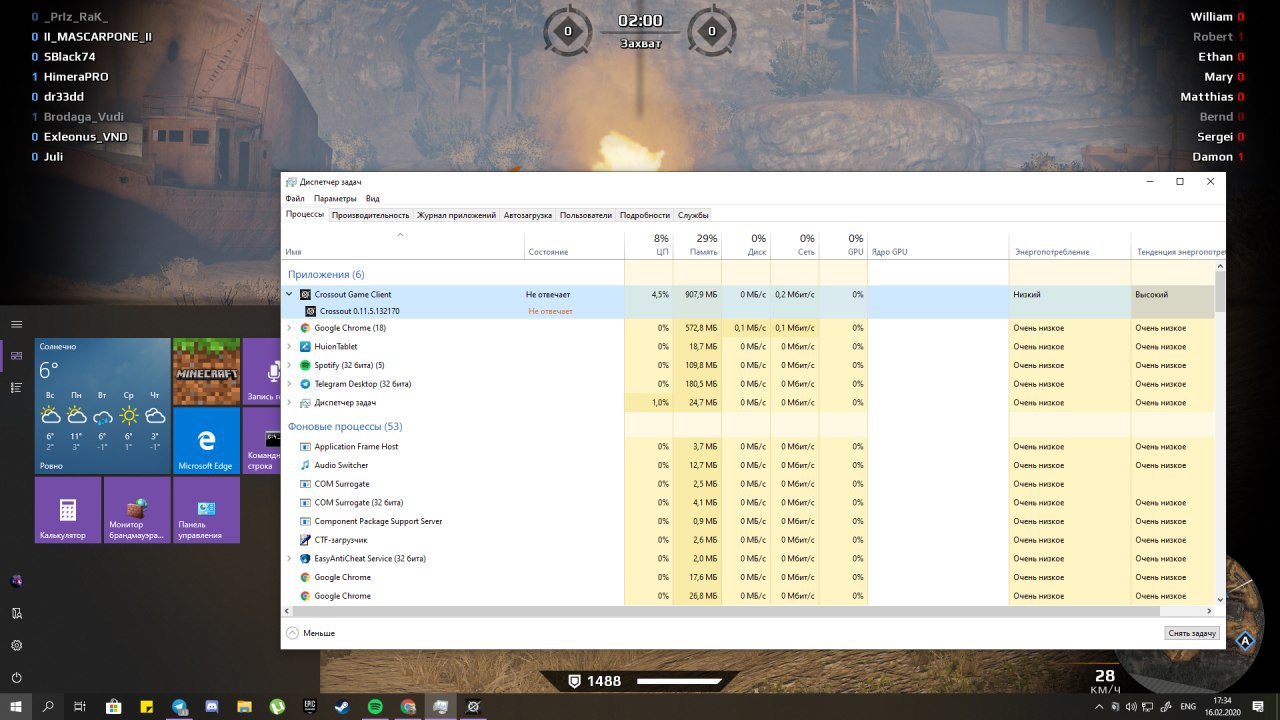Expand the HuionTablet process row
Screen dimensions: 1280x720
pyautogui.click(x=290, y=346)
